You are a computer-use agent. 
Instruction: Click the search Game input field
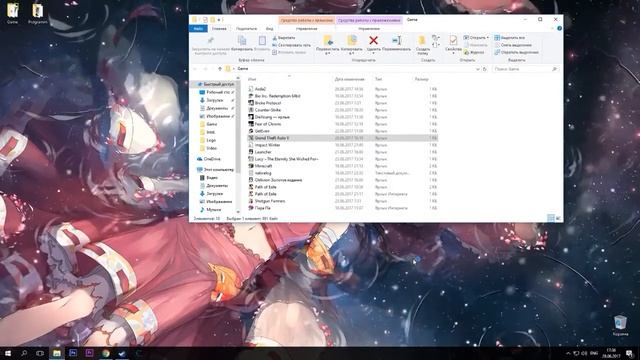525,69
